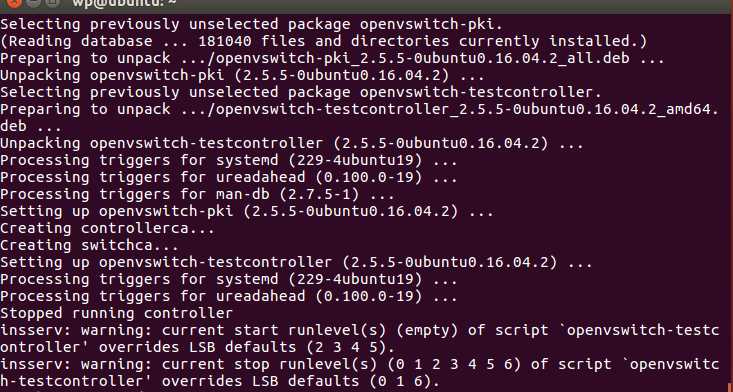
Task: Click the 'deb ...' wrapped line
Action: [x=26, y=126]
